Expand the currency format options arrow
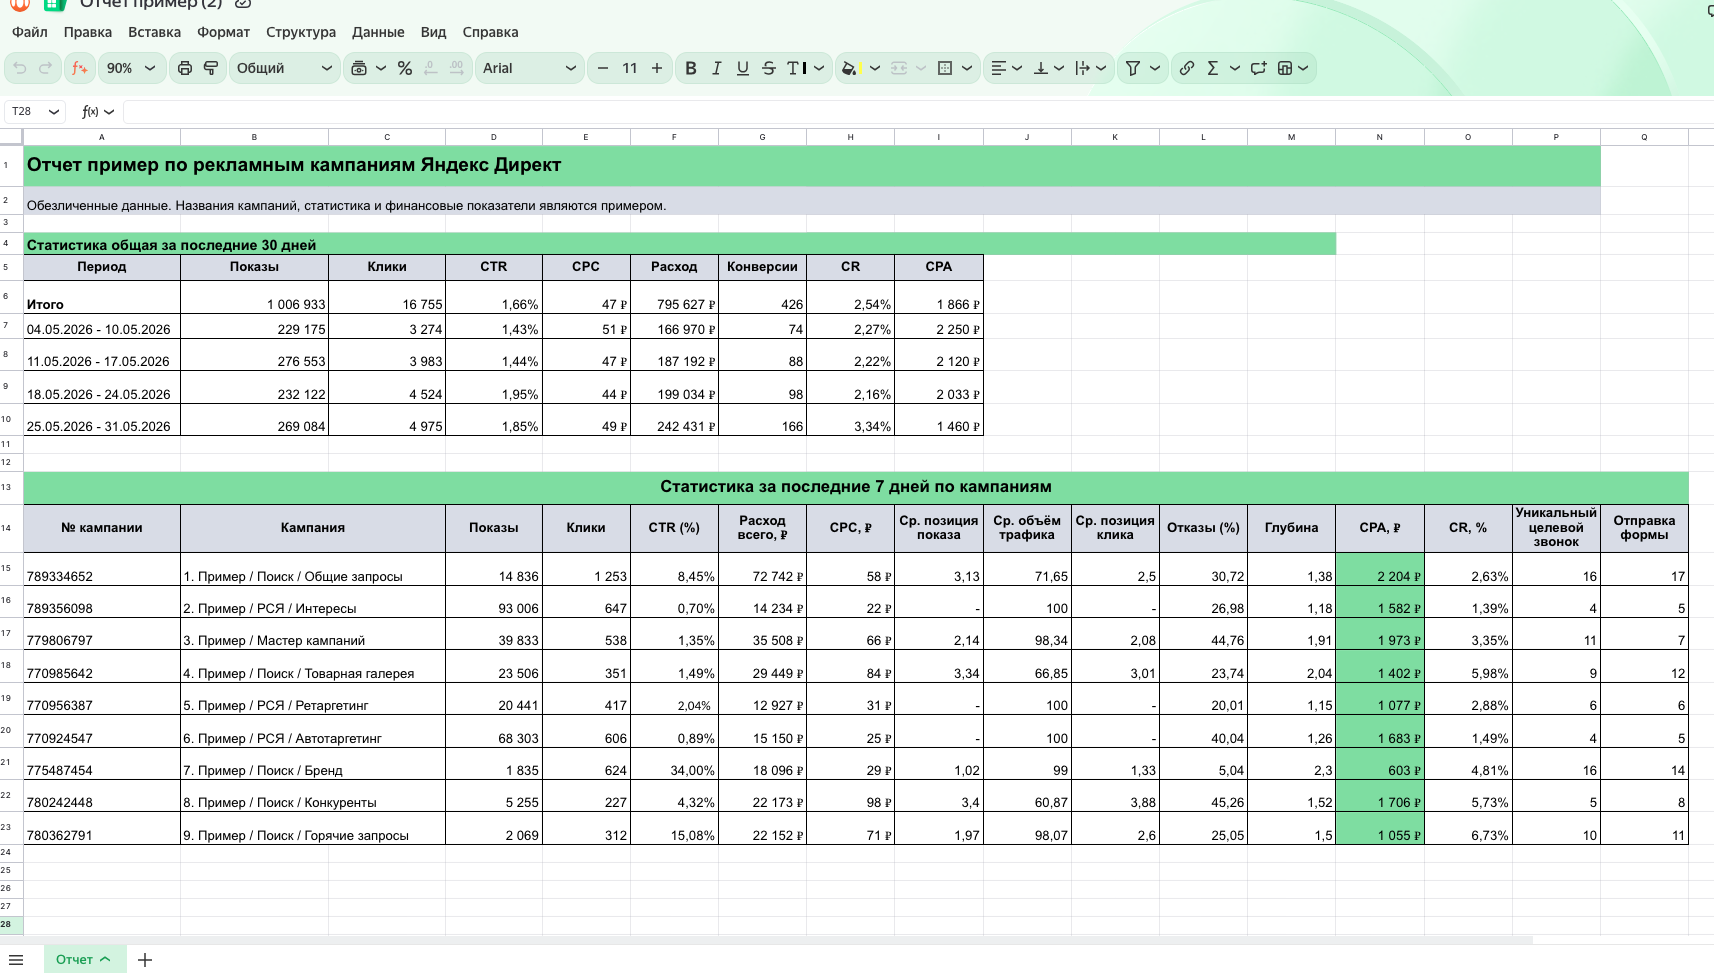Image resolution: width=1714 pixels, height=974 pixels. pos(381,68)
